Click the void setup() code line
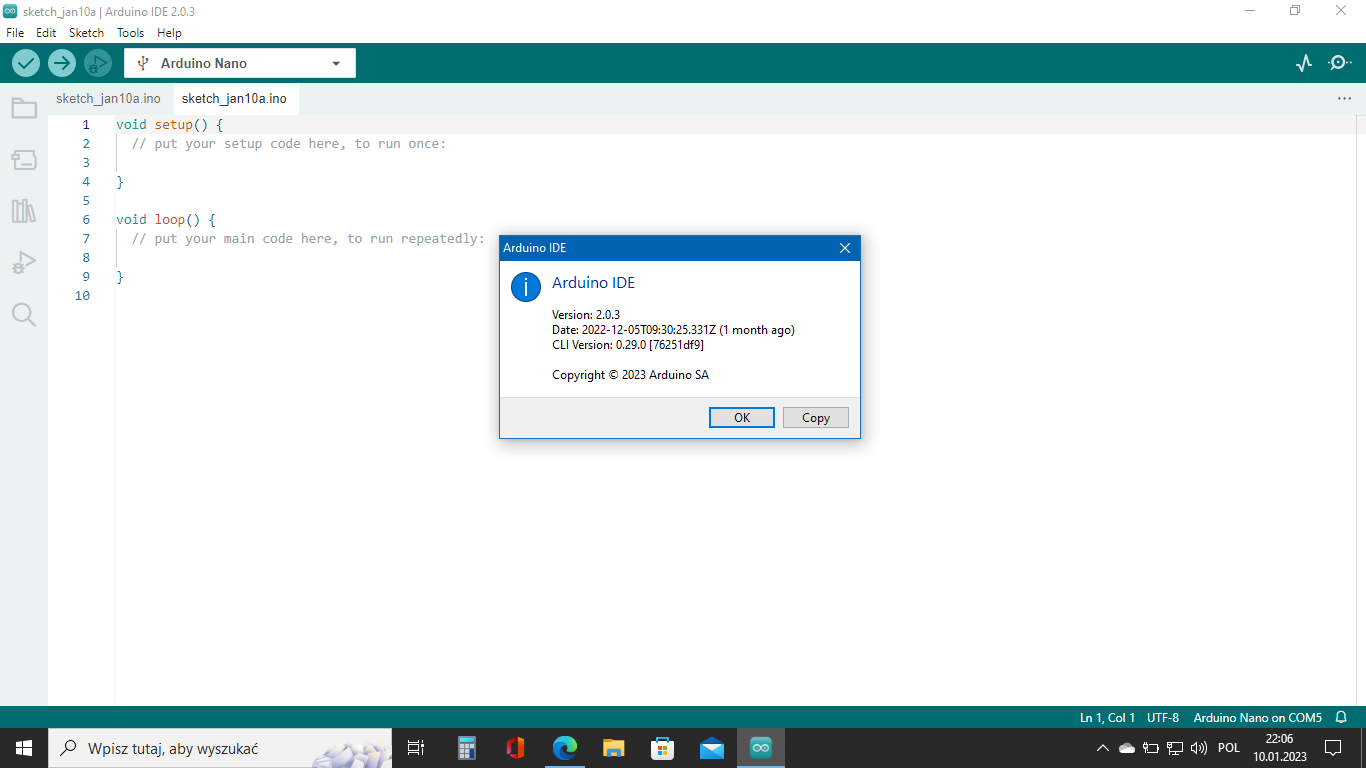This screenshot has height=768, width=1366. click(169, 125)
